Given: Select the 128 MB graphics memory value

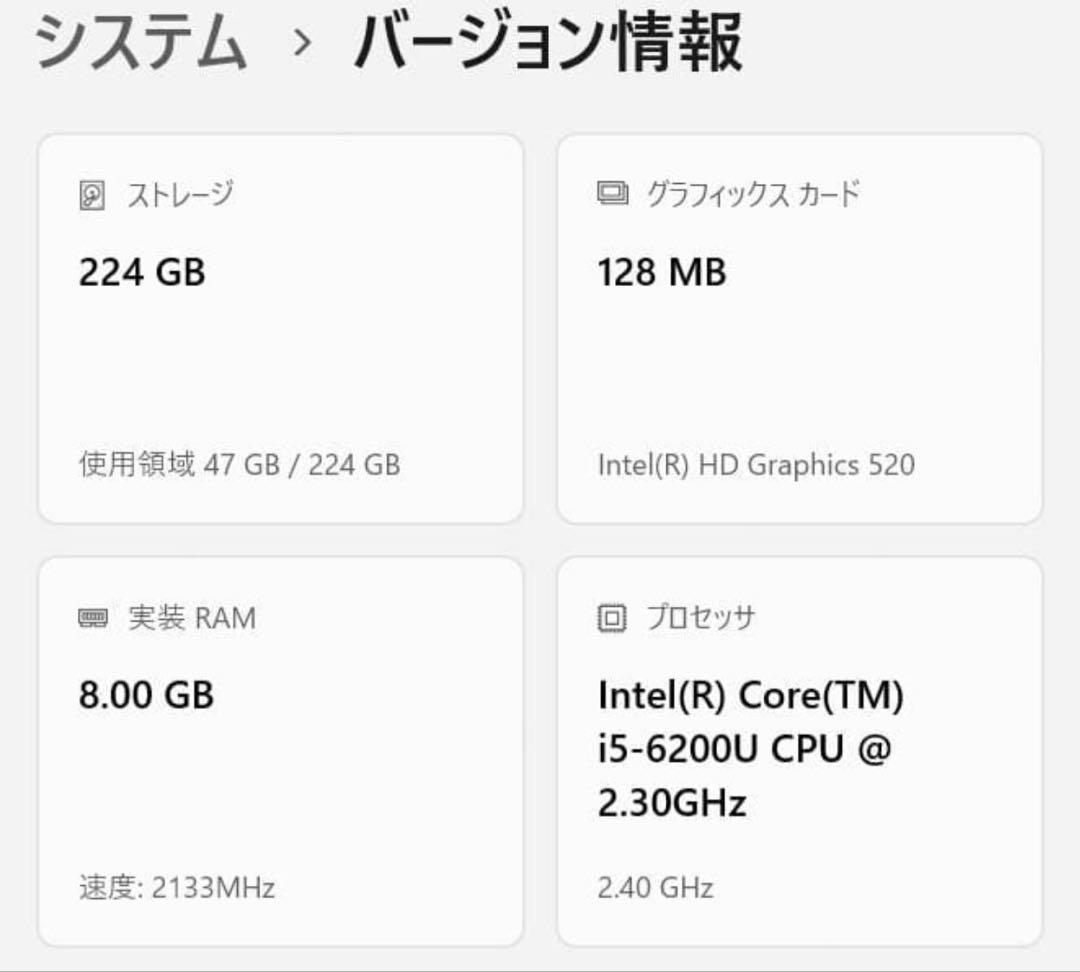Looking at the screenshot, I should tap(661, 272).
